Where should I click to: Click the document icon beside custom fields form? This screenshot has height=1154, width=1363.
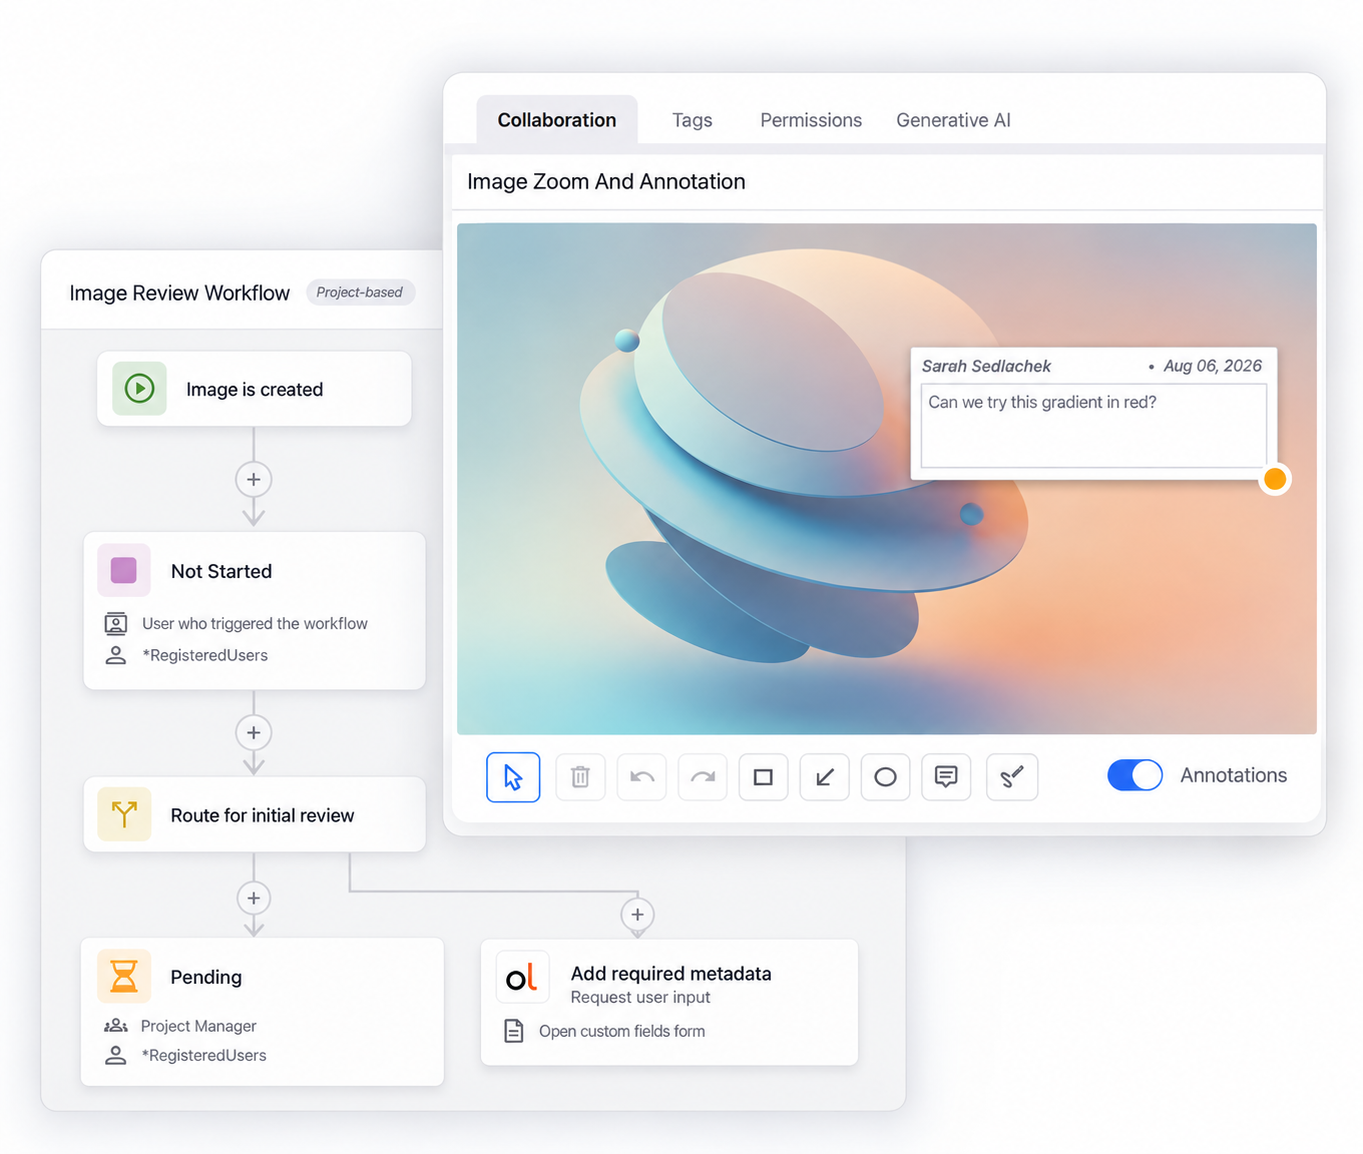[514, 1031]
